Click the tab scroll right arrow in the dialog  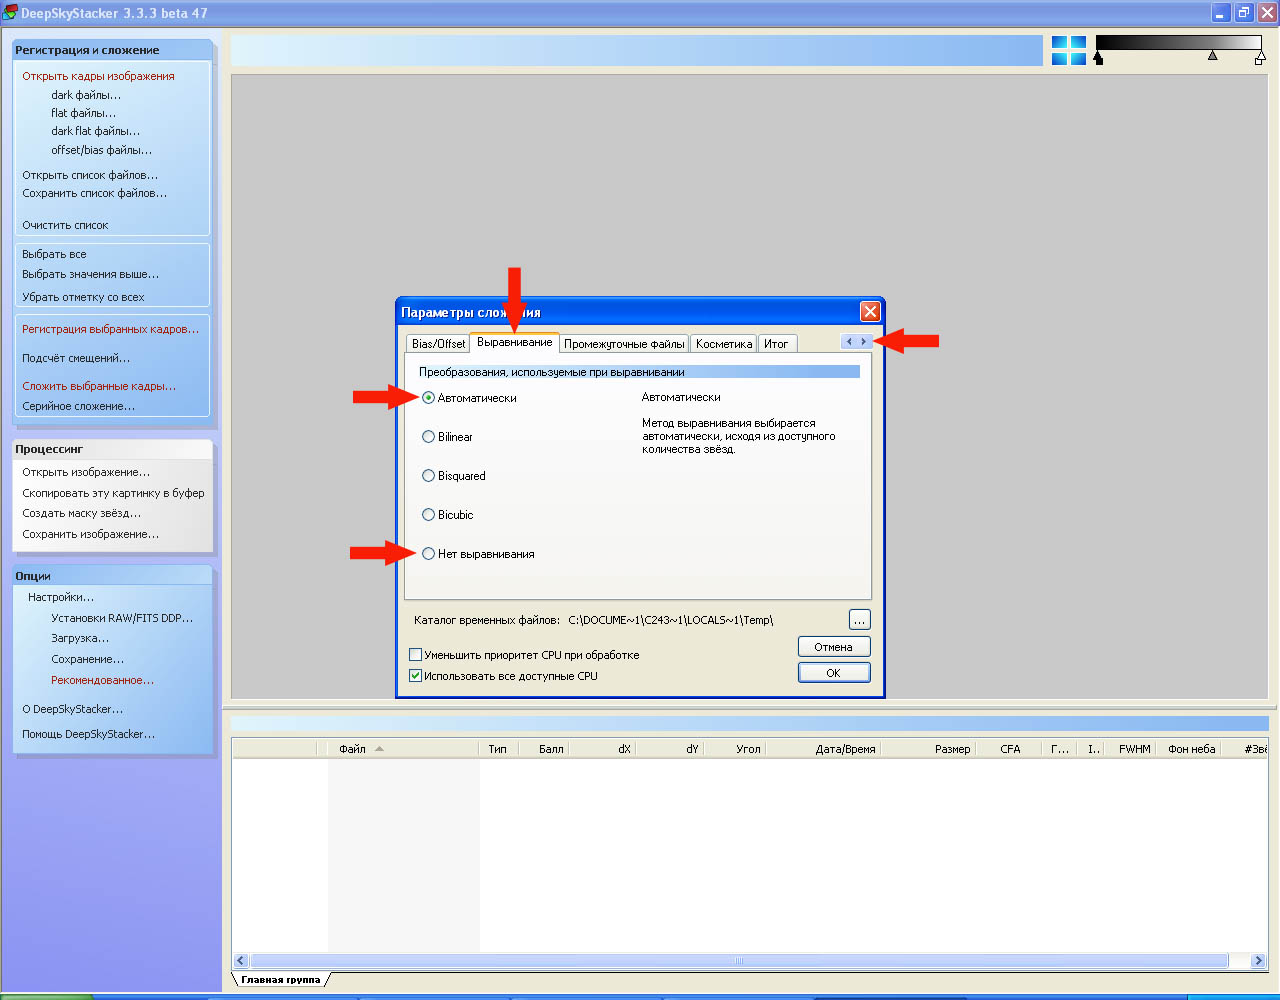864,342
